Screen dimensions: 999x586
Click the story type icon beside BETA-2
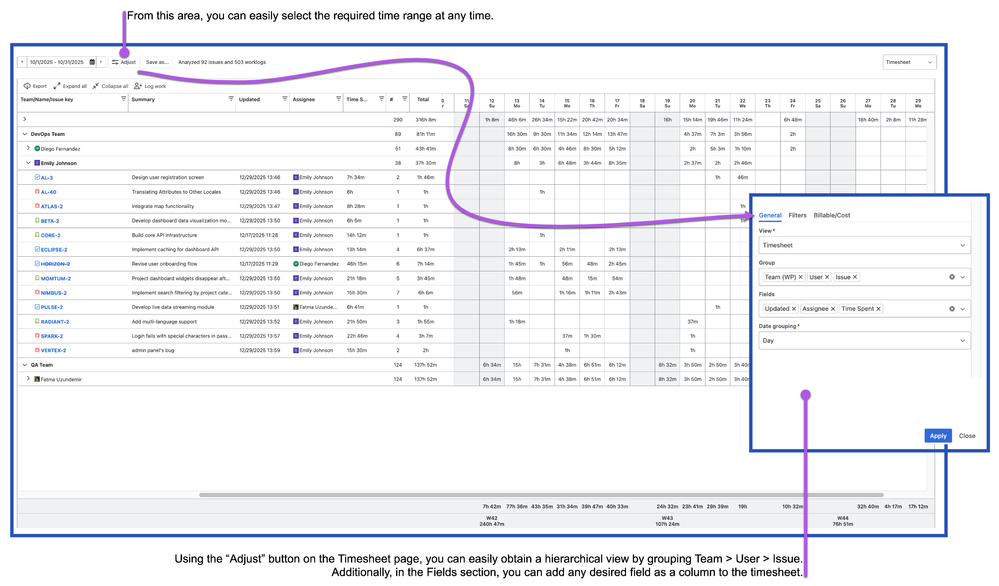click(37, 220)
